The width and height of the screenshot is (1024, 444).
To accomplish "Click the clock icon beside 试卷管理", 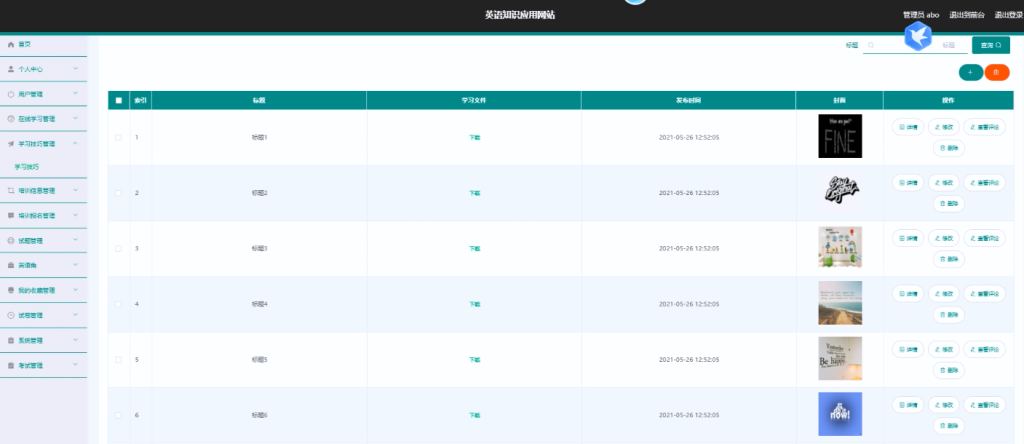I will pyautogui.click(x=10, y=315).
